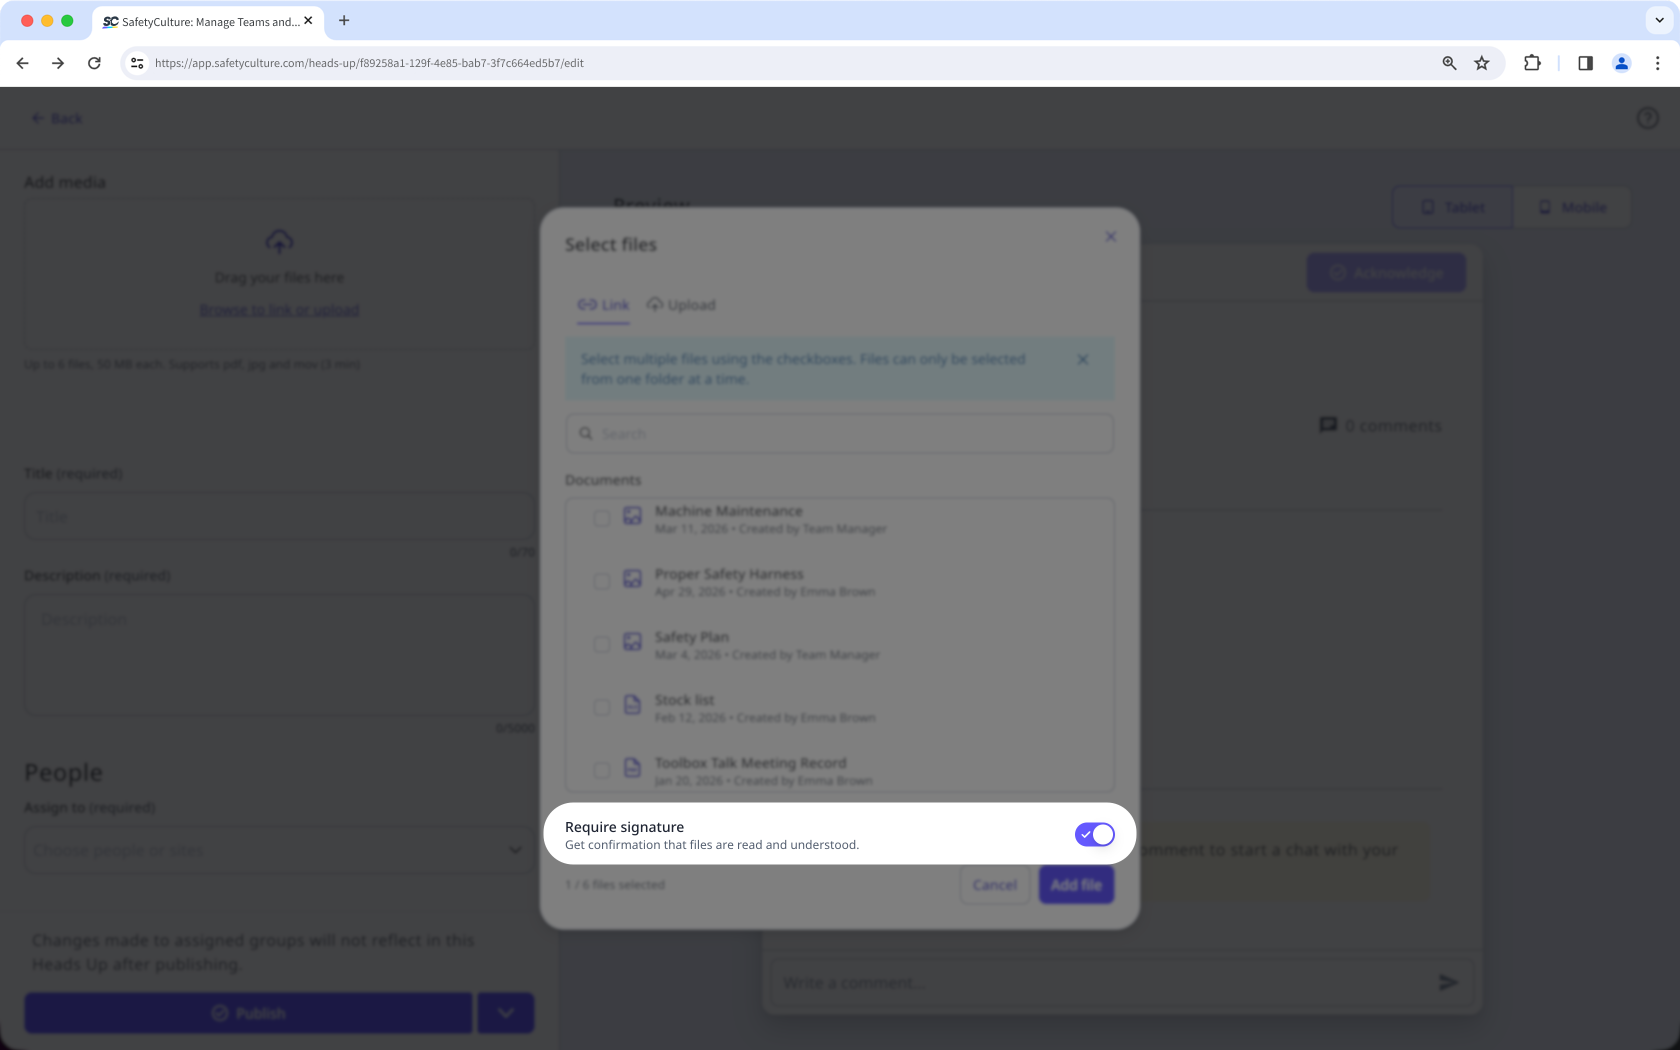
Task: Toggle the browser side panel icon
Action: pos(1585,63)
